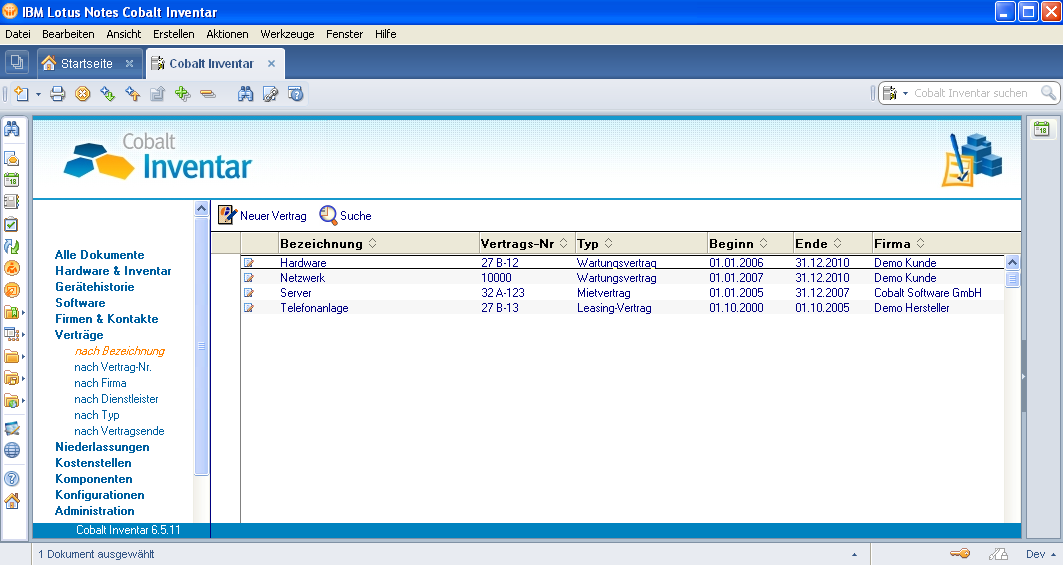Open Firmen & Kontakte navigation link
This screenshot has width=1063, height=565.
106,319
